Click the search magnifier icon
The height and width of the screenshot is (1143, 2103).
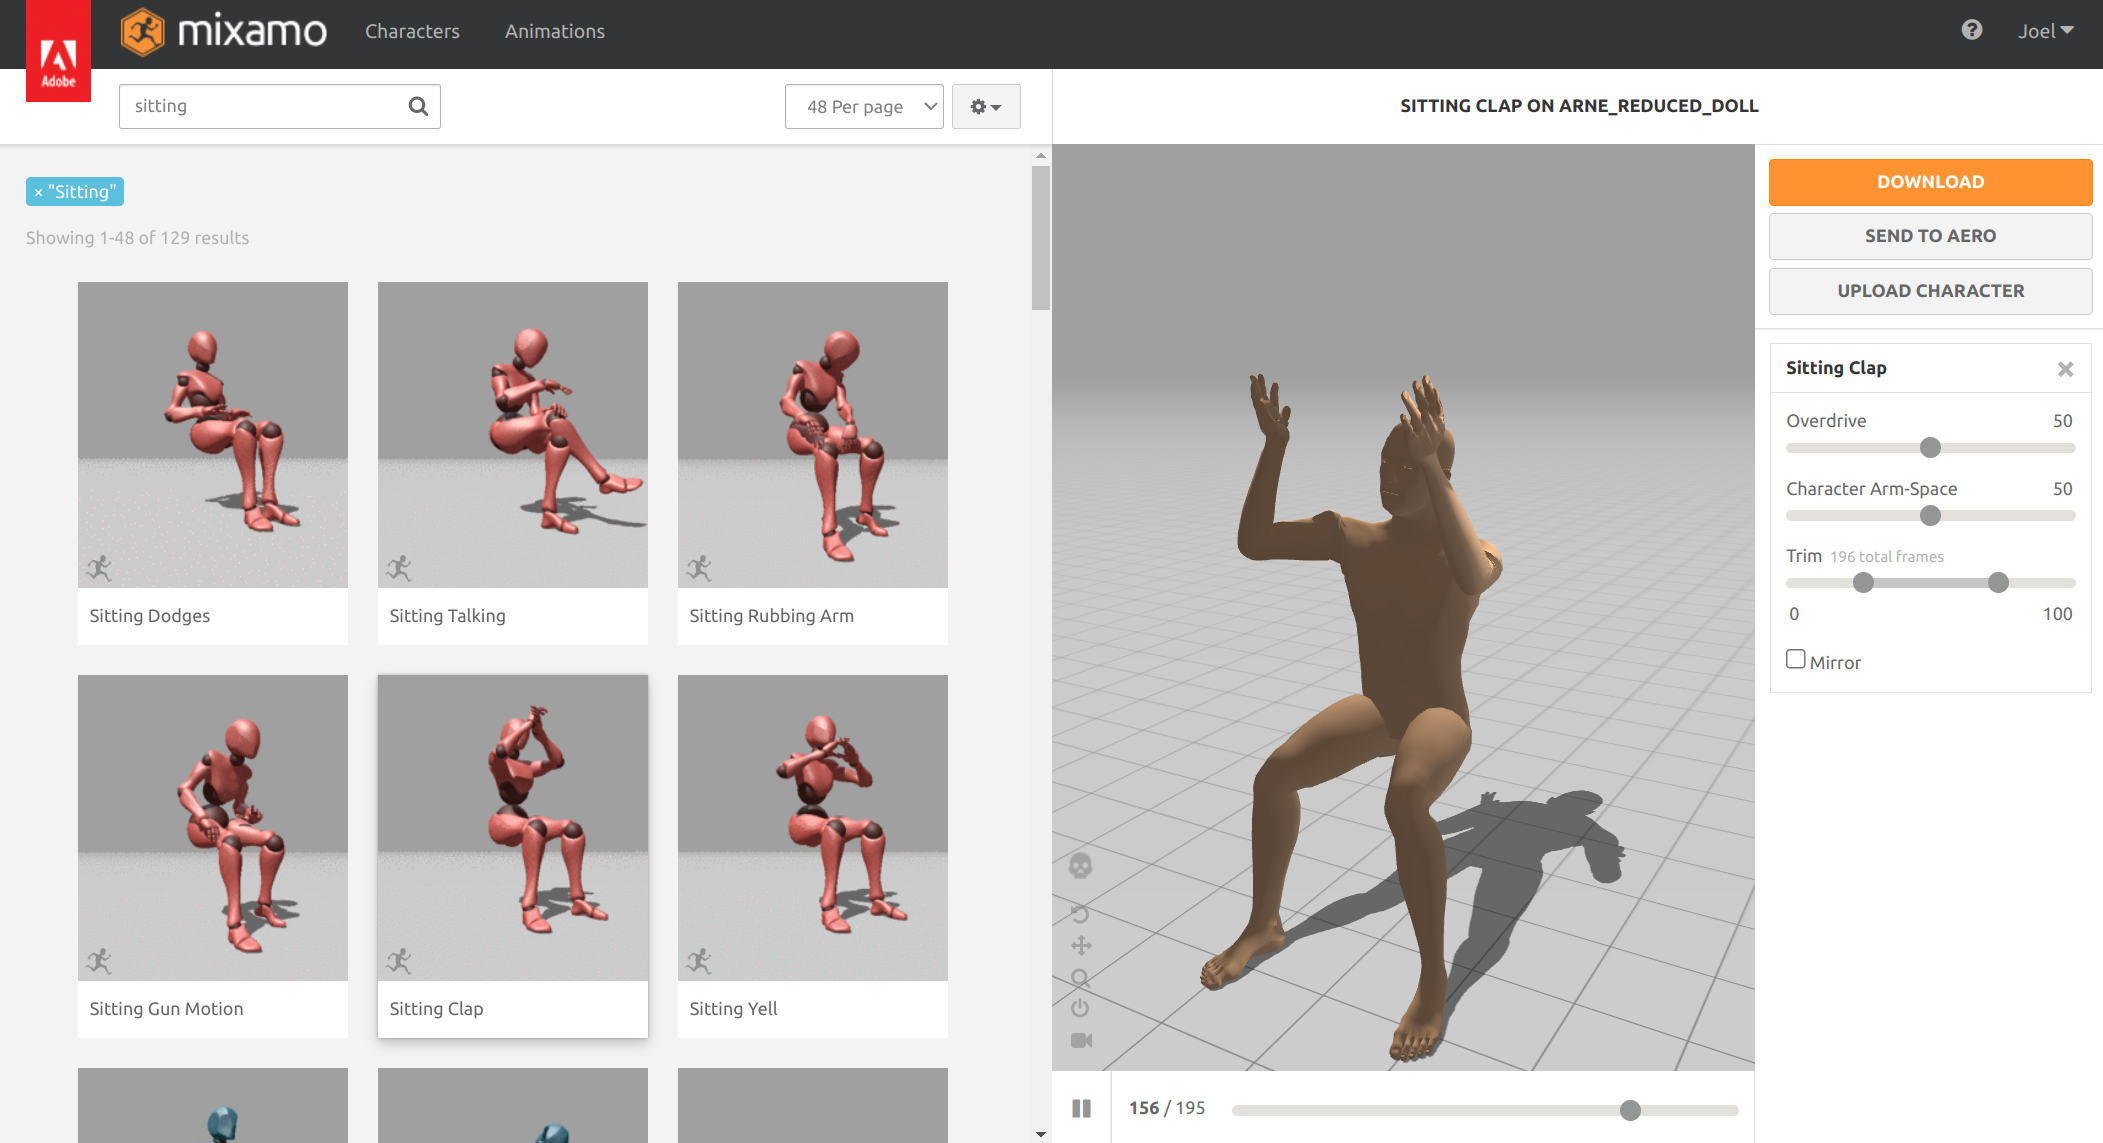tap(418, 106)
